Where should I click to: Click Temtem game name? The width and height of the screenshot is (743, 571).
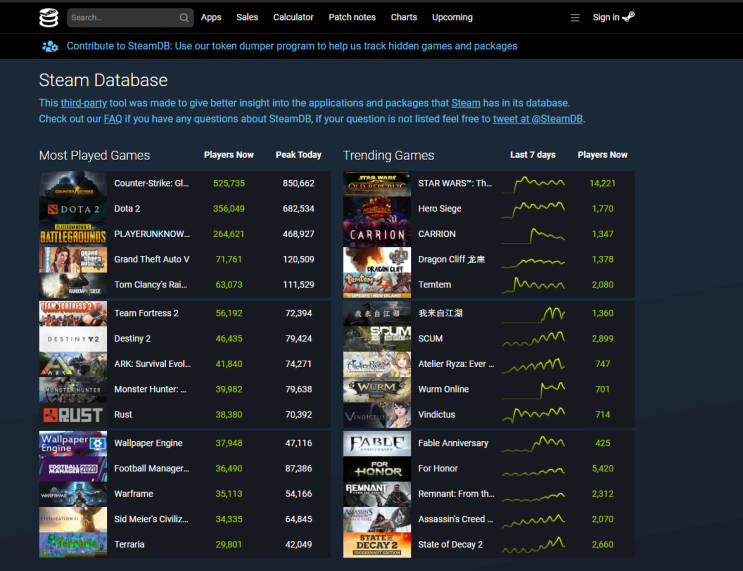click(435, 285)
